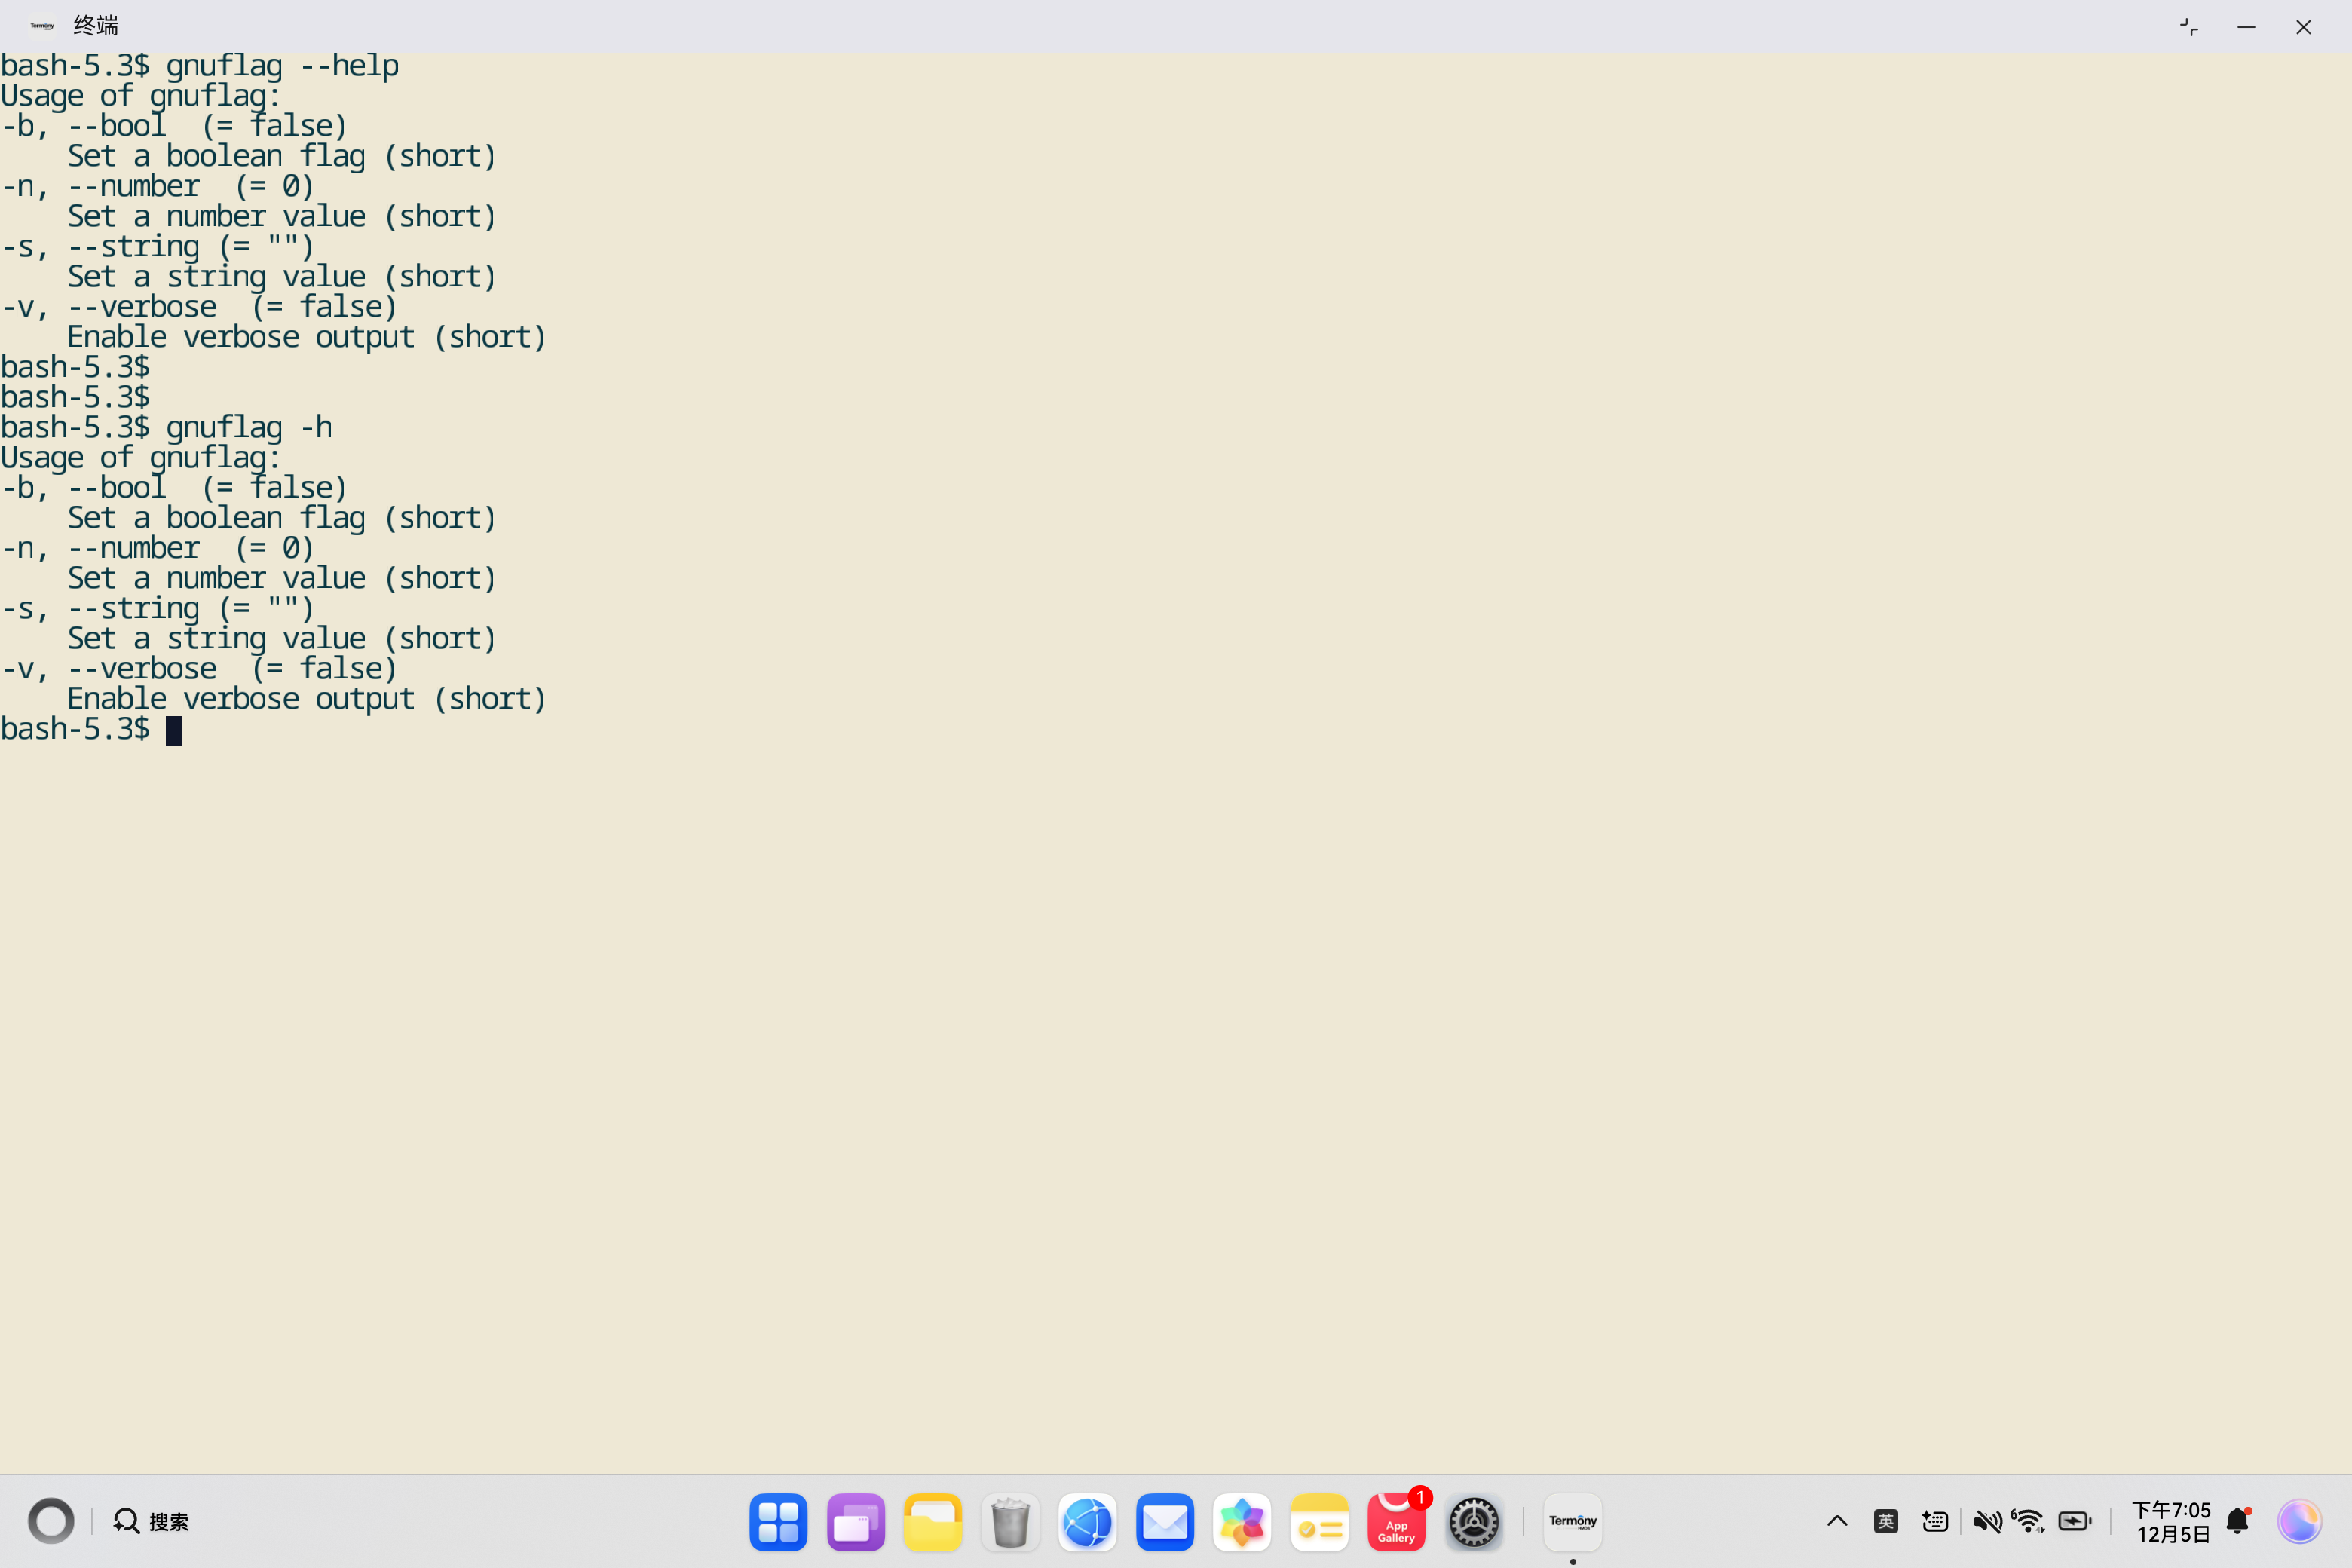The height and width of the screenshot is (1568, 2352).
Task: Click the 搜索 search field in taskbar
Action: coord(152,1521)
